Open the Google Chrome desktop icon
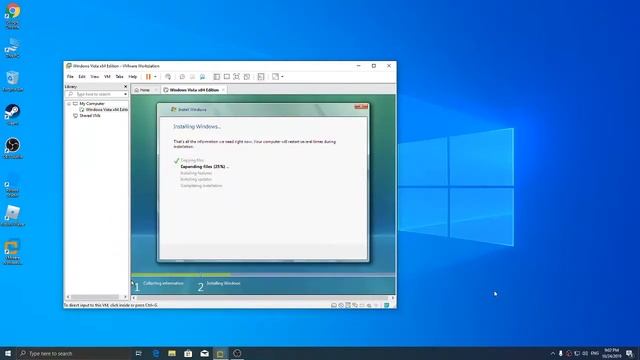 pyautogui.click(x=13, y=16)
